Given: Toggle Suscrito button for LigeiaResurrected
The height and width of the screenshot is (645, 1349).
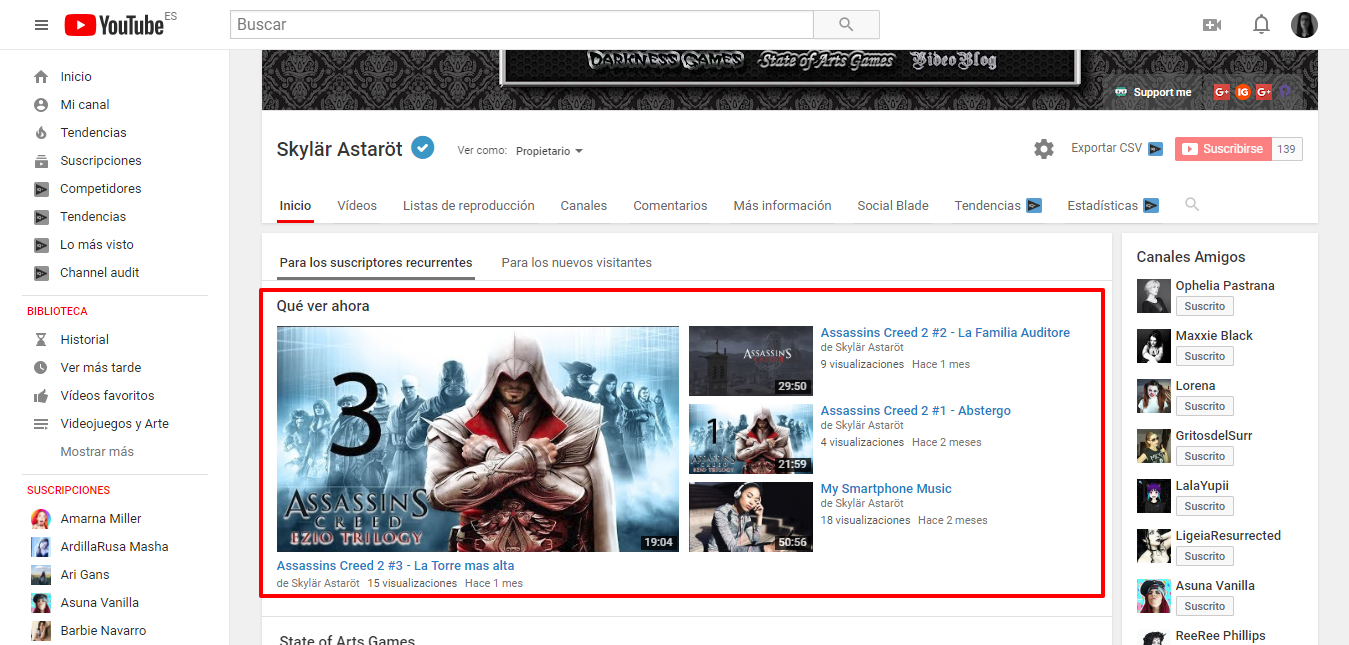Looking at the screenshot, I should tap(1205, 556).
